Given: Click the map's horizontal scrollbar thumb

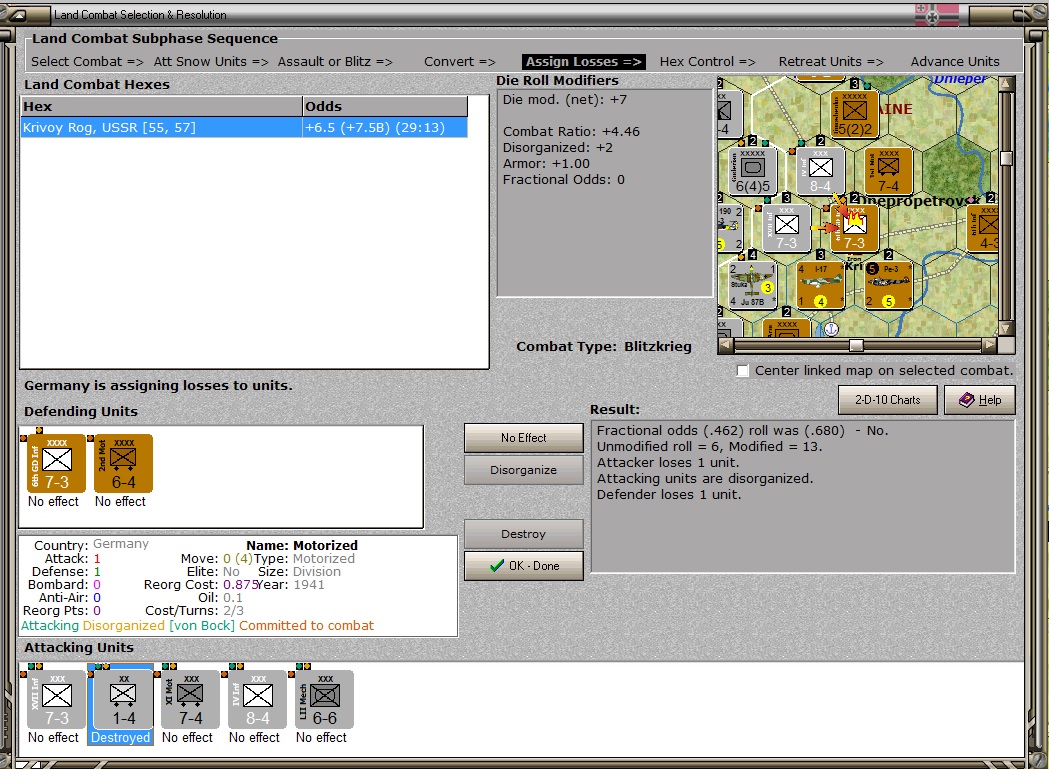Looking at the screenshot, I should coord(856,345).
